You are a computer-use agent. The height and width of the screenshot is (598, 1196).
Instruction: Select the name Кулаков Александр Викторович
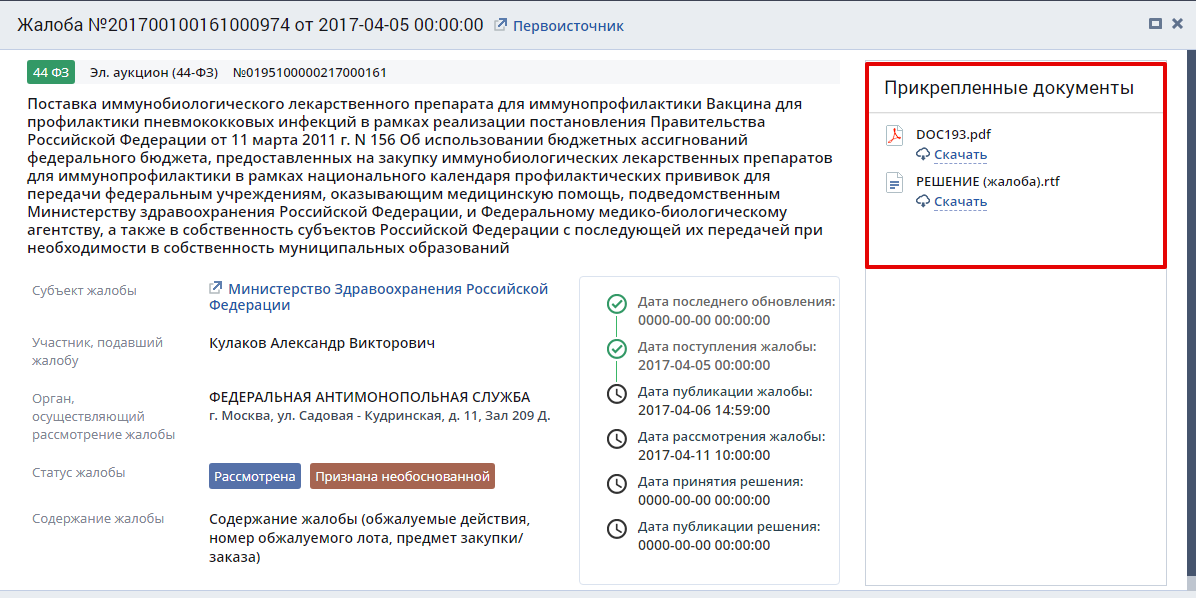[x=322, y=343]
